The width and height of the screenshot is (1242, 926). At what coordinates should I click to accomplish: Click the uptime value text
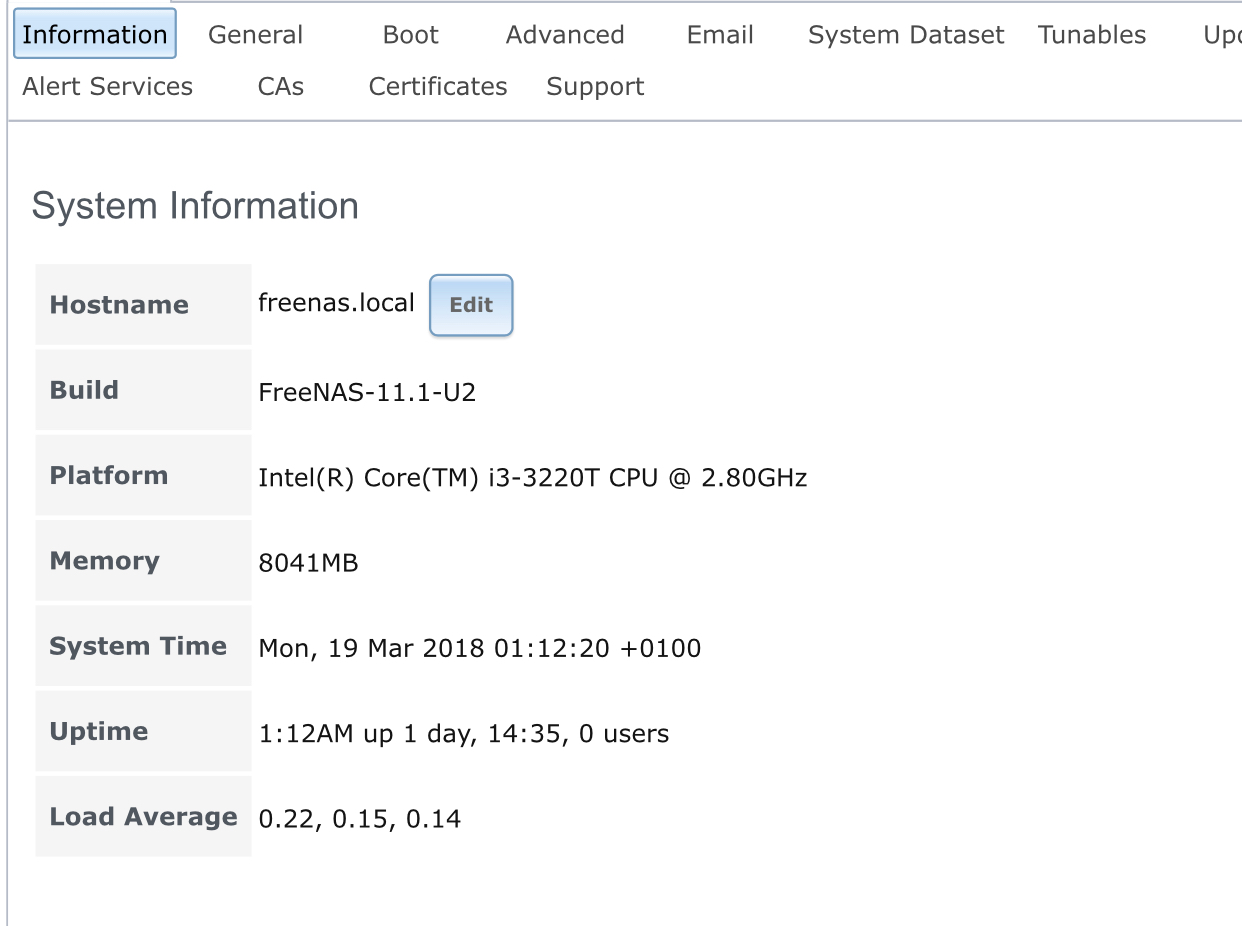464,734
